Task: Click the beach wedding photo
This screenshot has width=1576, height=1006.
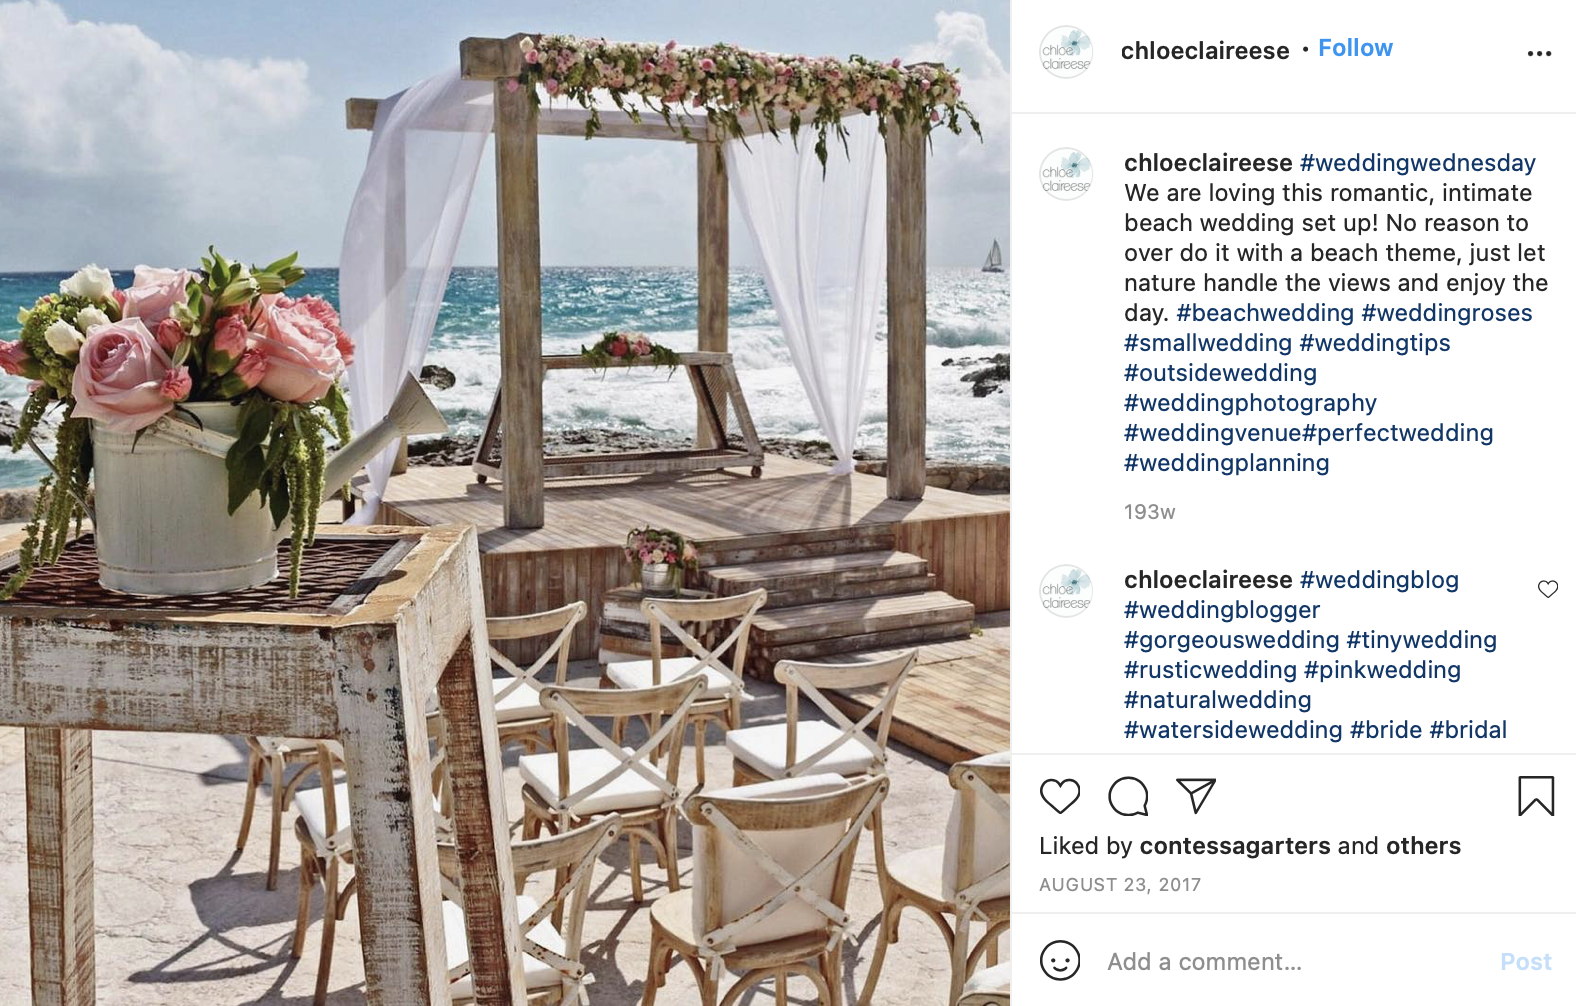Action: pyautogui.click(x=505, y=503)
